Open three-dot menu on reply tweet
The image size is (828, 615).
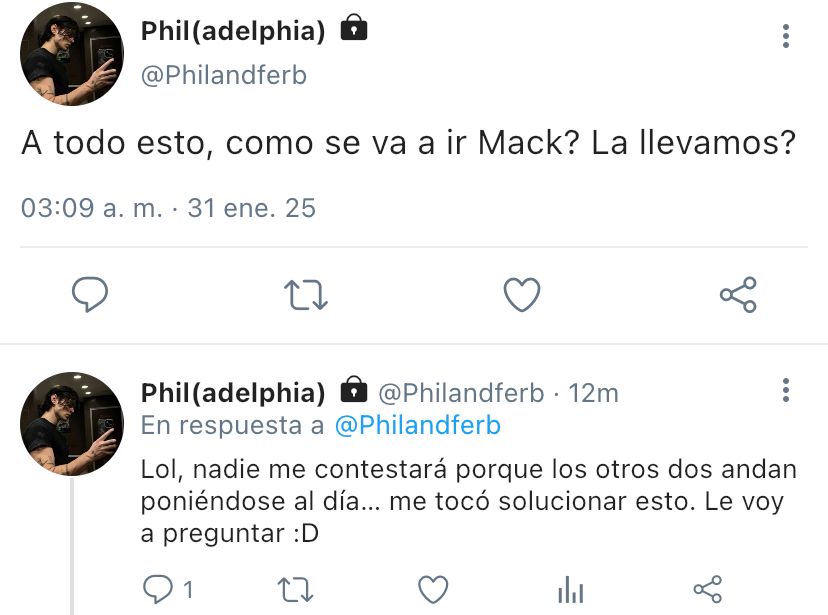(x=786, y=390)
